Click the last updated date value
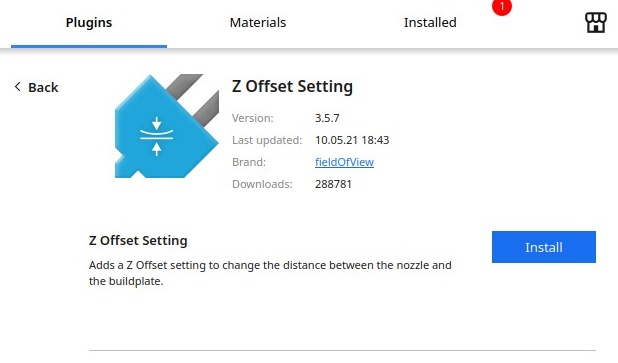 click(352, 140)
